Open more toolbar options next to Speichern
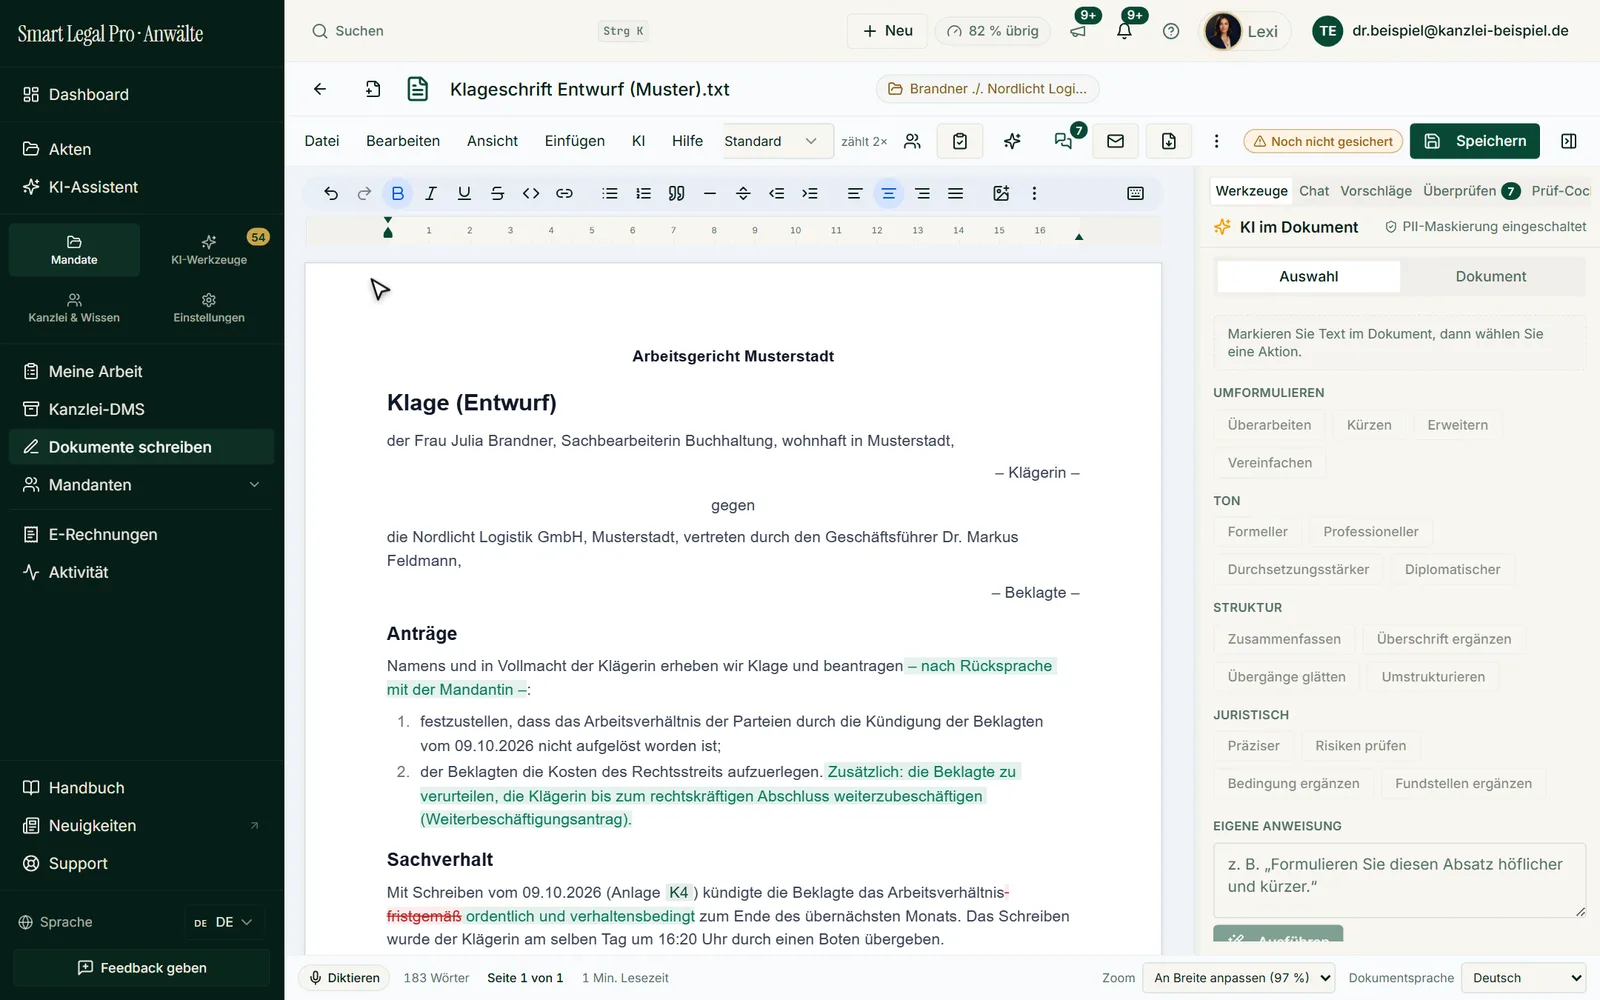The height and width of the screenshot is (1000, 1600). tap(1216, 141)
